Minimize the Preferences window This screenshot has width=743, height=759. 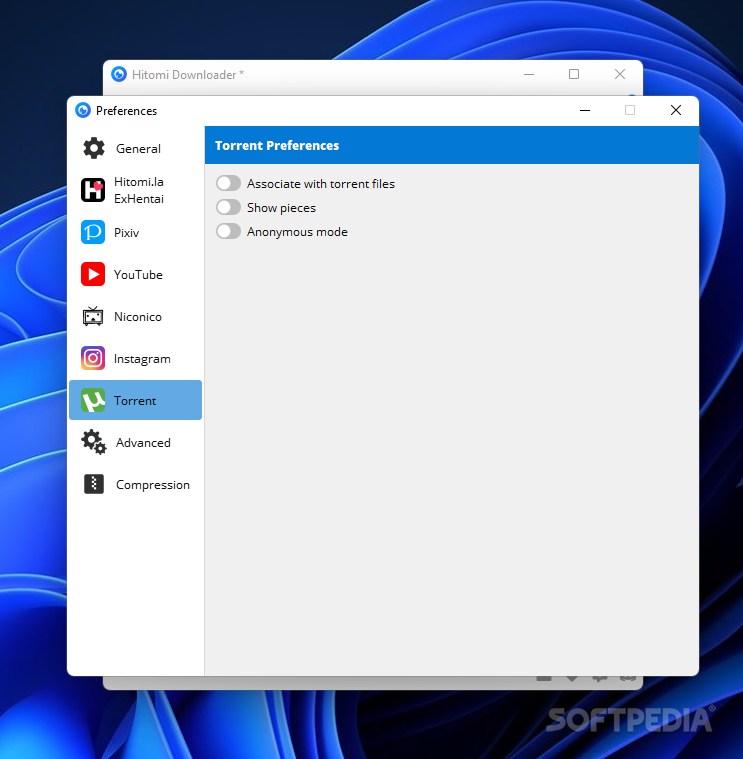[x=585, y=110]
